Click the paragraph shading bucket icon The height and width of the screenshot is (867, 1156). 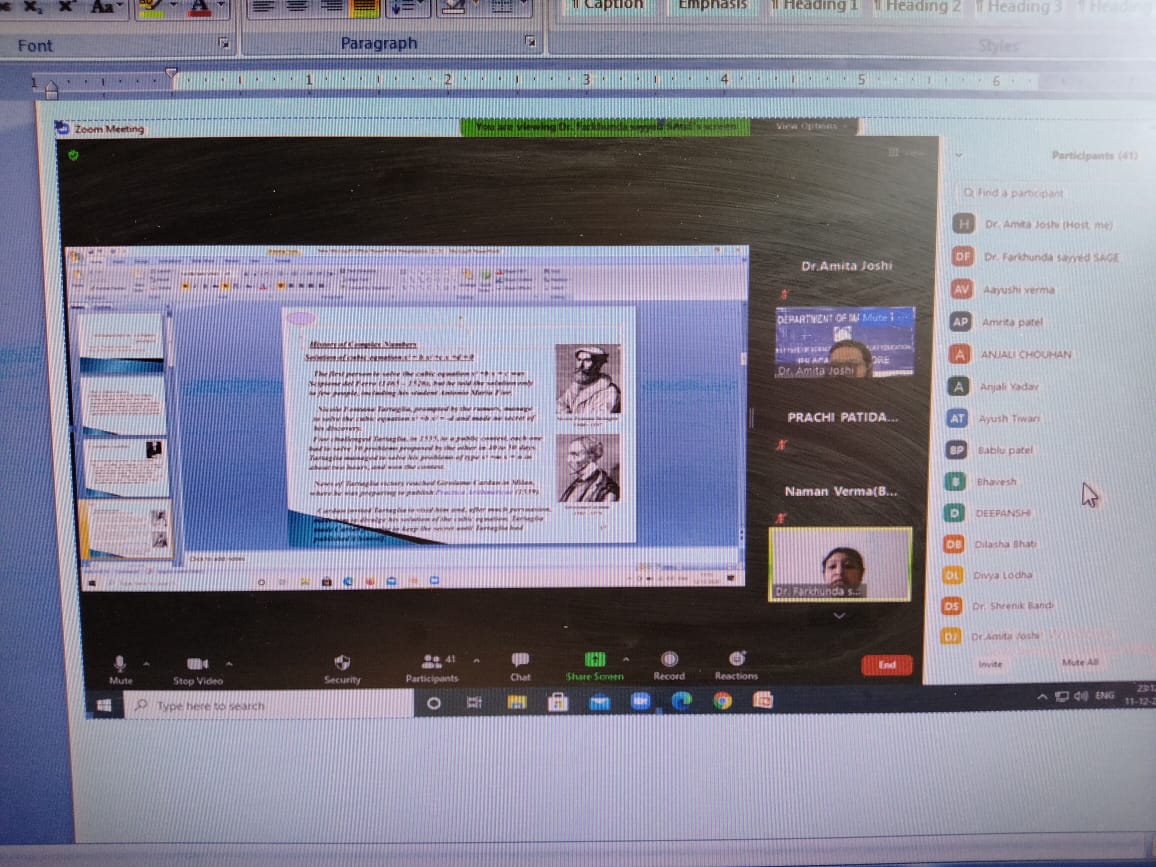(x=454, y=7)
